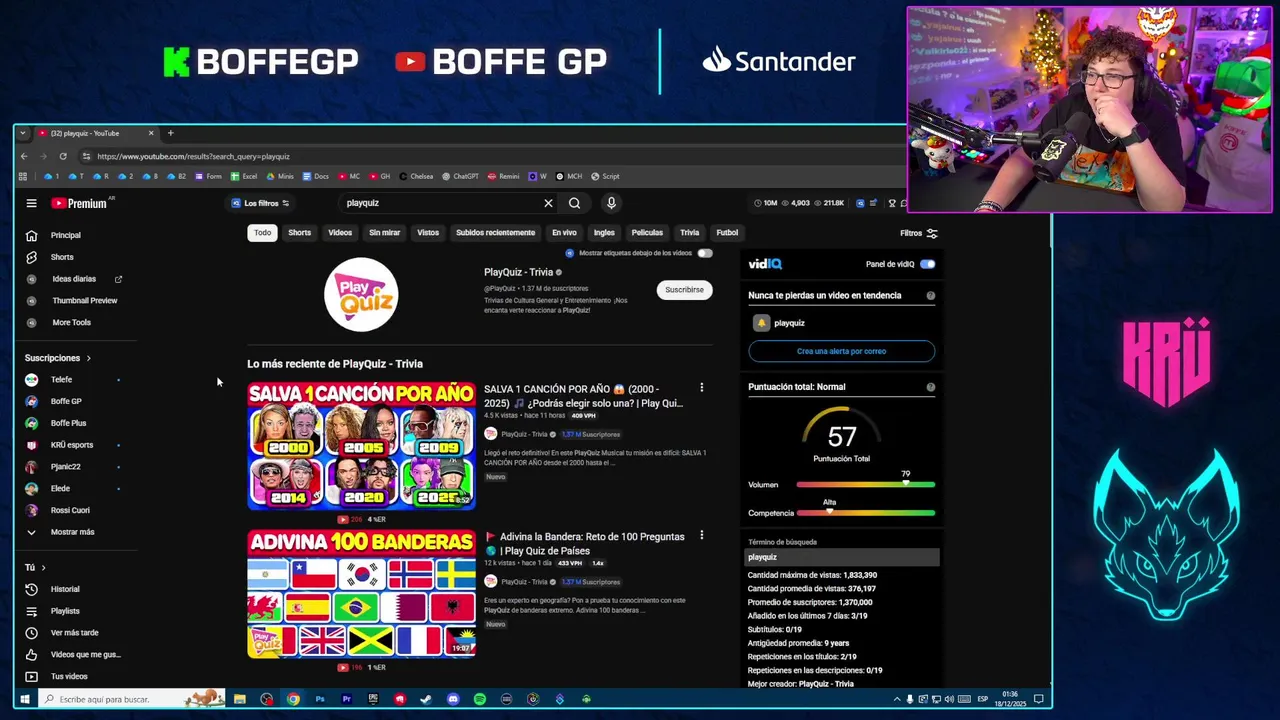Select the Sin mirar filter chip
The height and width of the screenshot is (720, 1280).
[384, 233]
